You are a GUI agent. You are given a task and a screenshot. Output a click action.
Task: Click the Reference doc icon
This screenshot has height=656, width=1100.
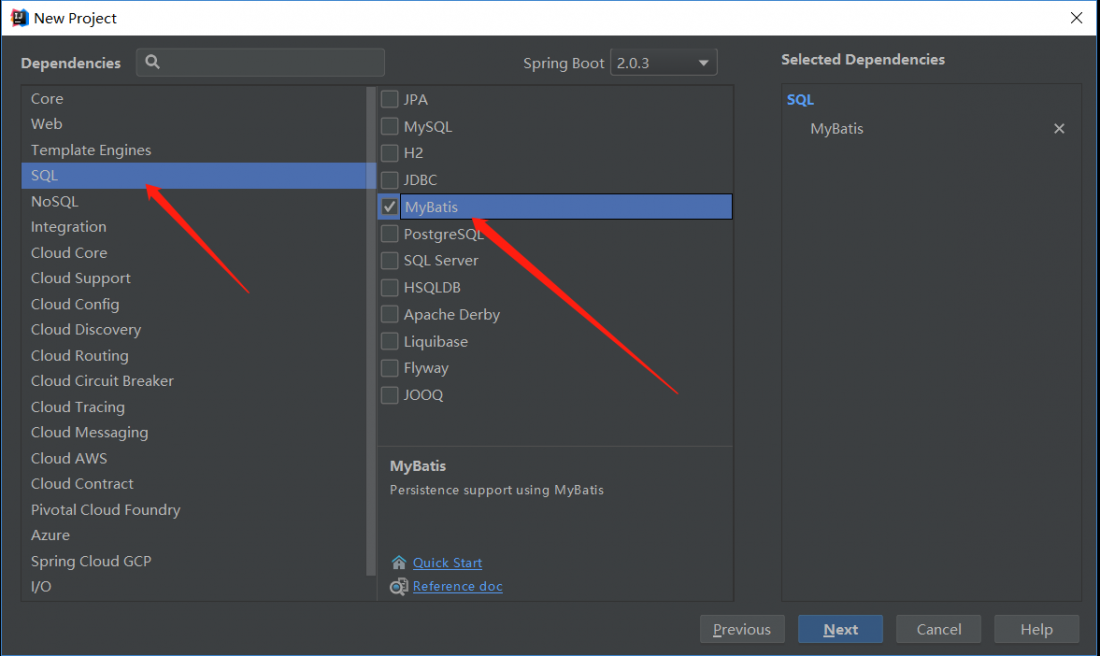(398, 587)
